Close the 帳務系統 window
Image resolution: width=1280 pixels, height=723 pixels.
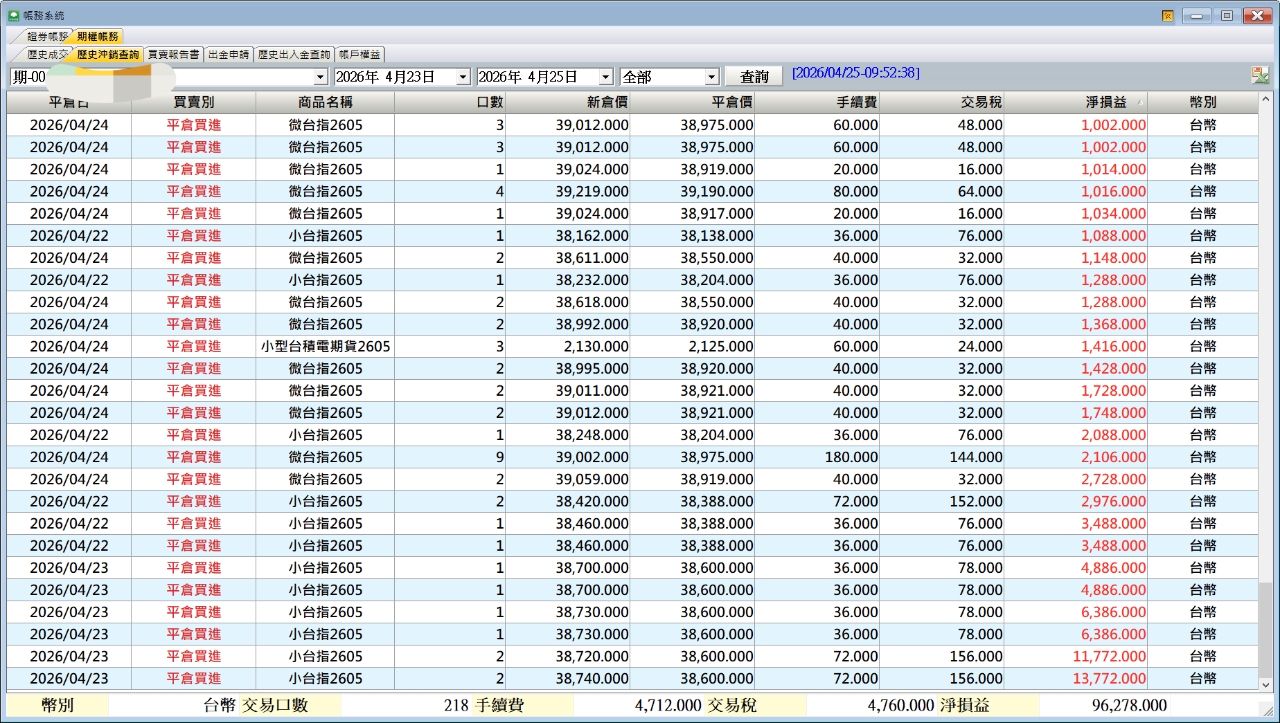(1256, 15)
